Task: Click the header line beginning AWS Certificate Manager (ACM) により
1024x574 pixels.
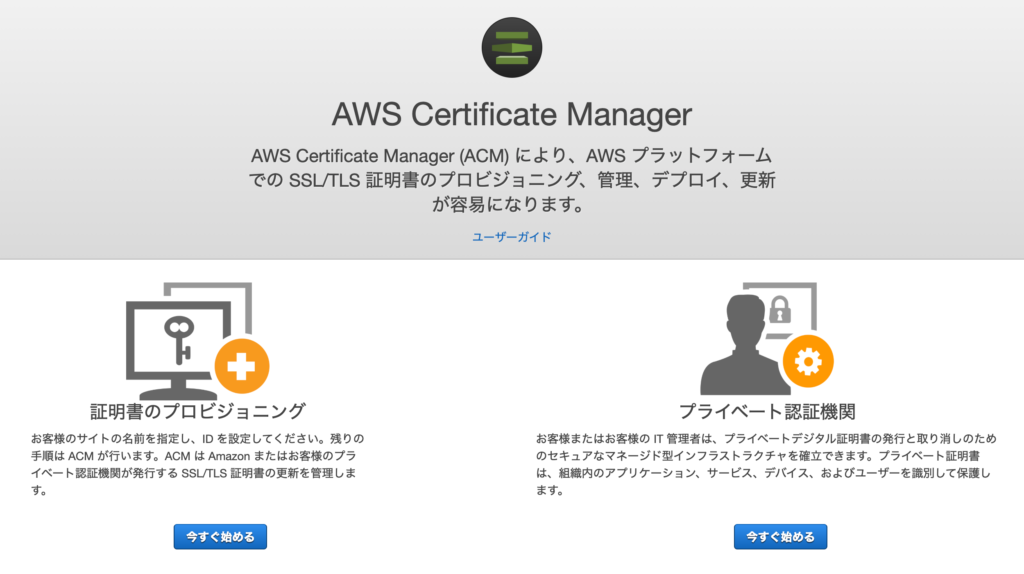Action: pyautogui.click(x=511, y=156)
